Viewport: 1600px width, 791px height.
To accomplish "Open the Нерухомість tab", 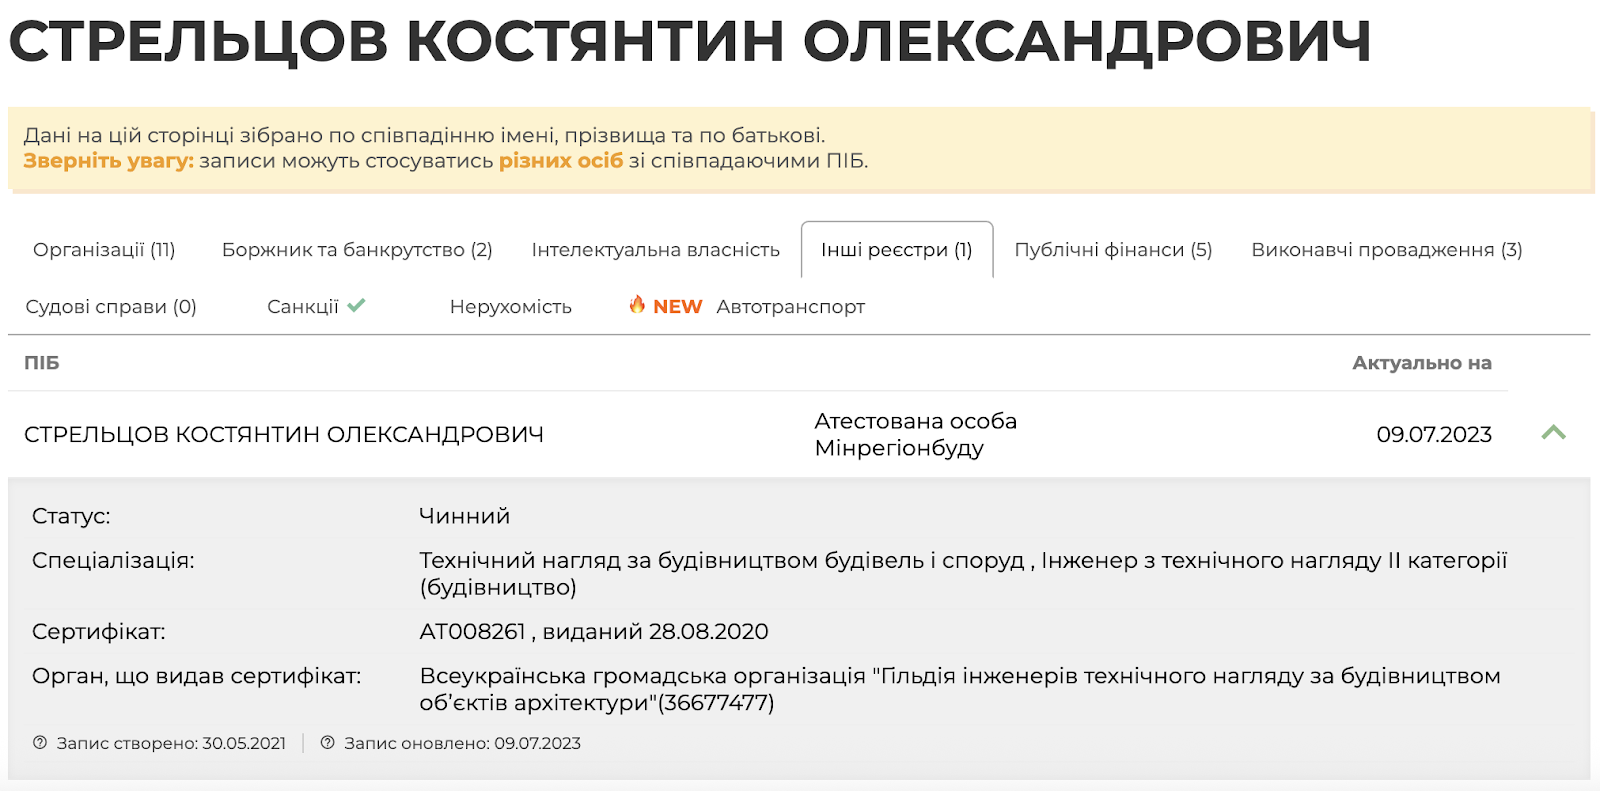I will (x=511, y=307).
